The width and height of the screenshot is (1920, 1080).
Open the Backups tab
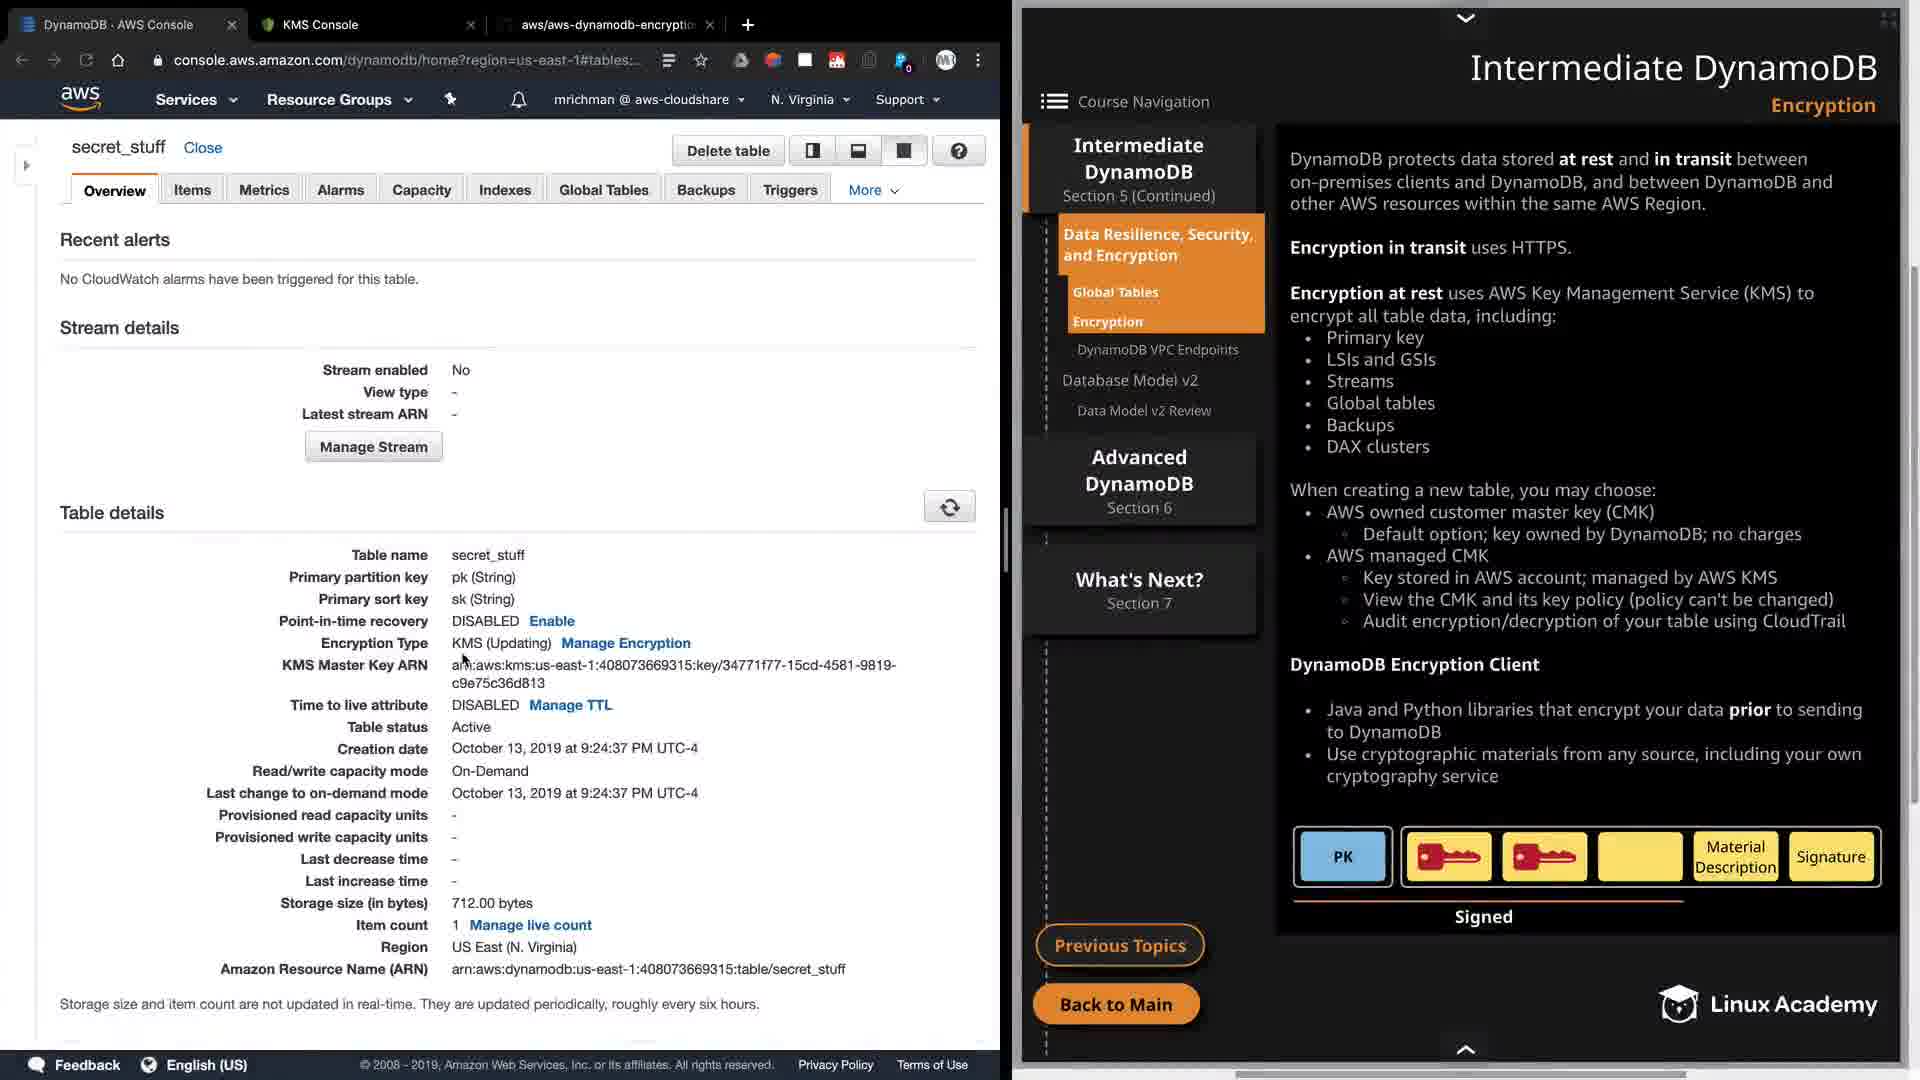point(705,190)
